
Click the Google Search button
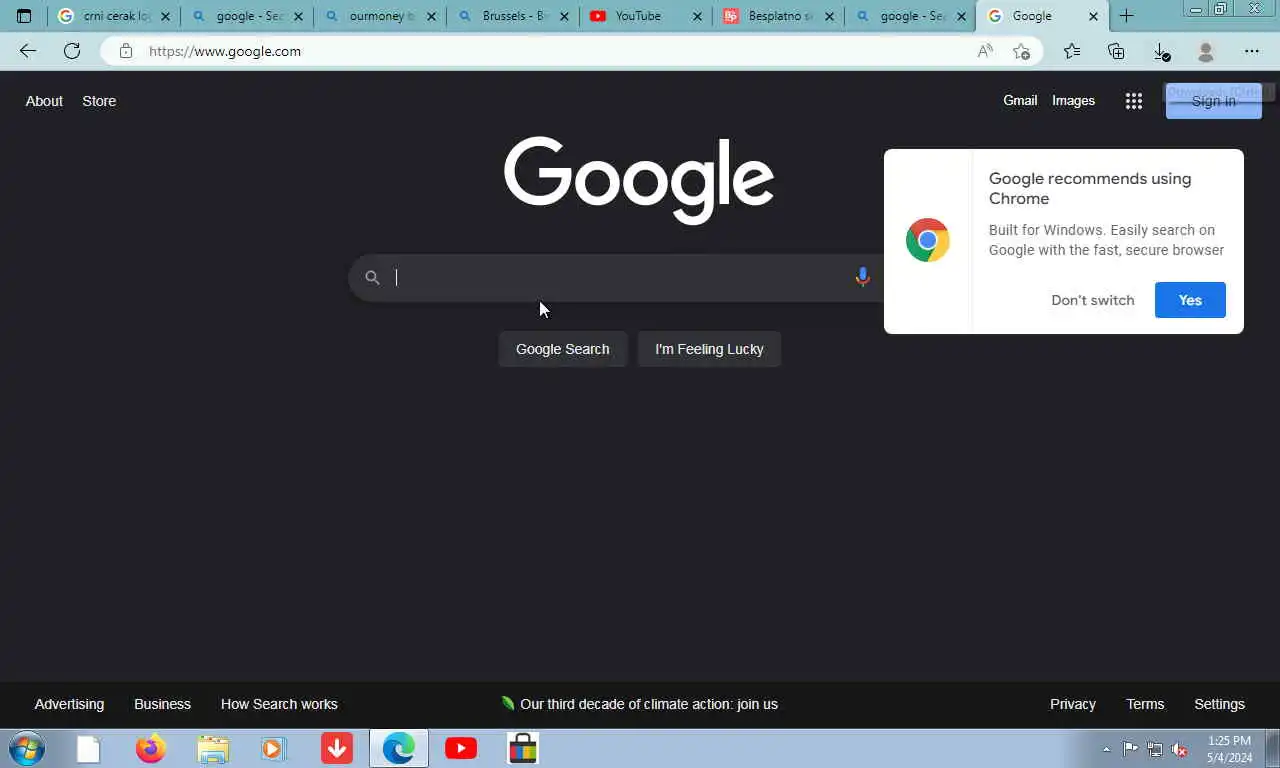pos(562,349)
